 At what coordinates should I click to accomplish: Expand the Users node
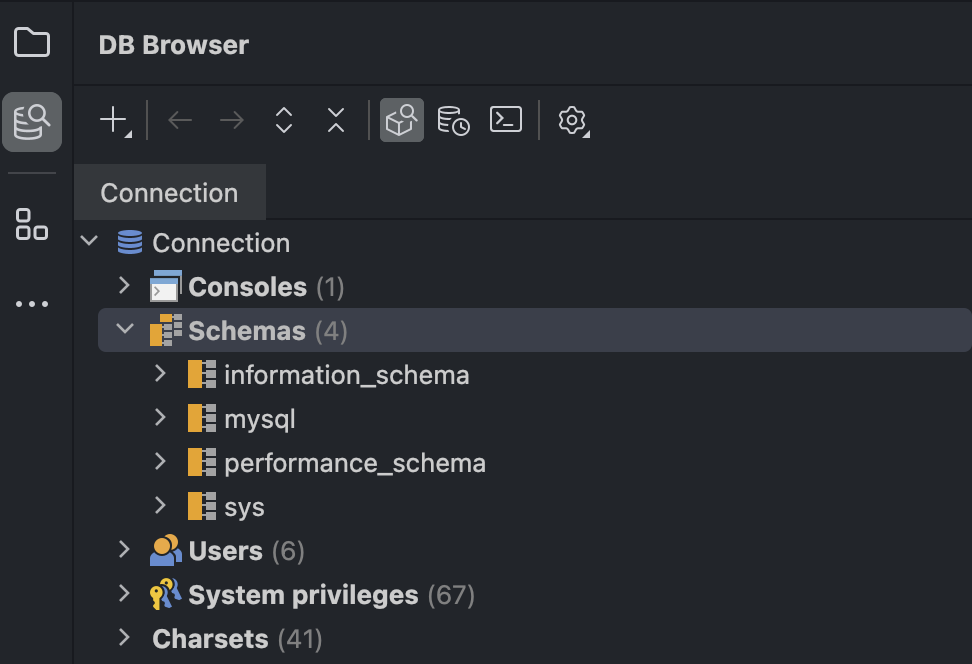(x=124, y=550)
